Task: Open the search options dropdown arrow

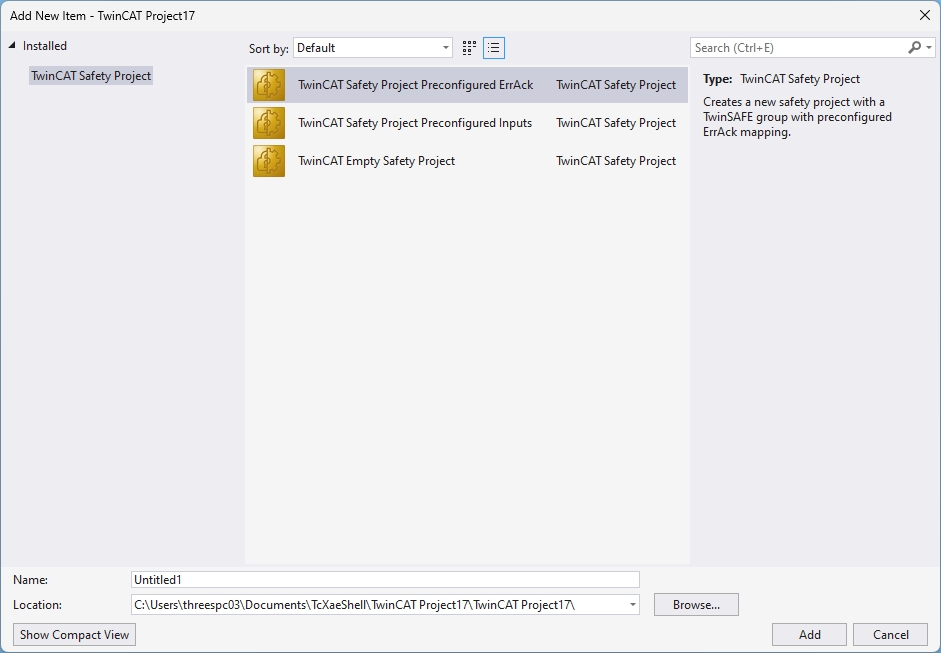Action: 929,47
